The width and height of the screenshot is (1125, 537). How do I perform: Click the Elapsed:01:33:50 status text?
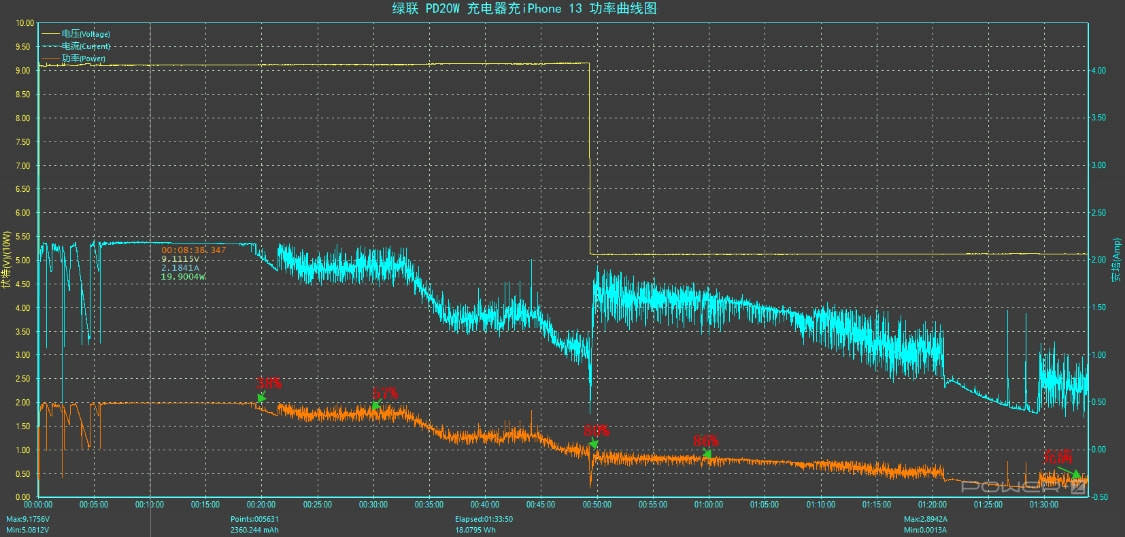[484, 518]
